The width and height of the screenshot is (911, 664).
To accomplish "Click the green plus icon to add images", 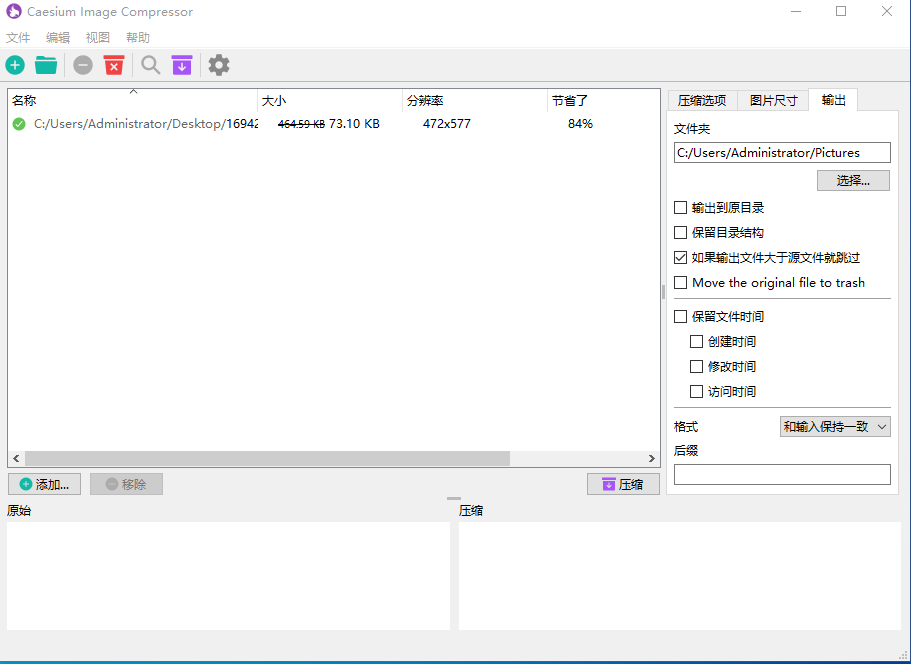I will coord(14,64).
